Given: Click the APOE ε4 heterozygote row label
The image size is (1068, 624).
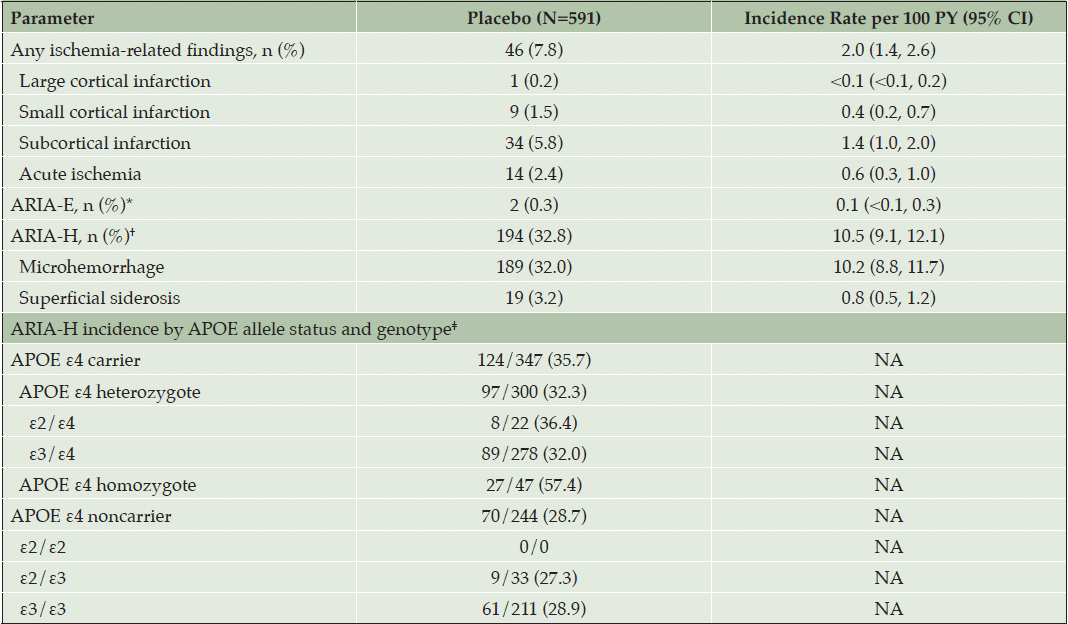Looking at the screenshot, I should click(x=110, y=392).
